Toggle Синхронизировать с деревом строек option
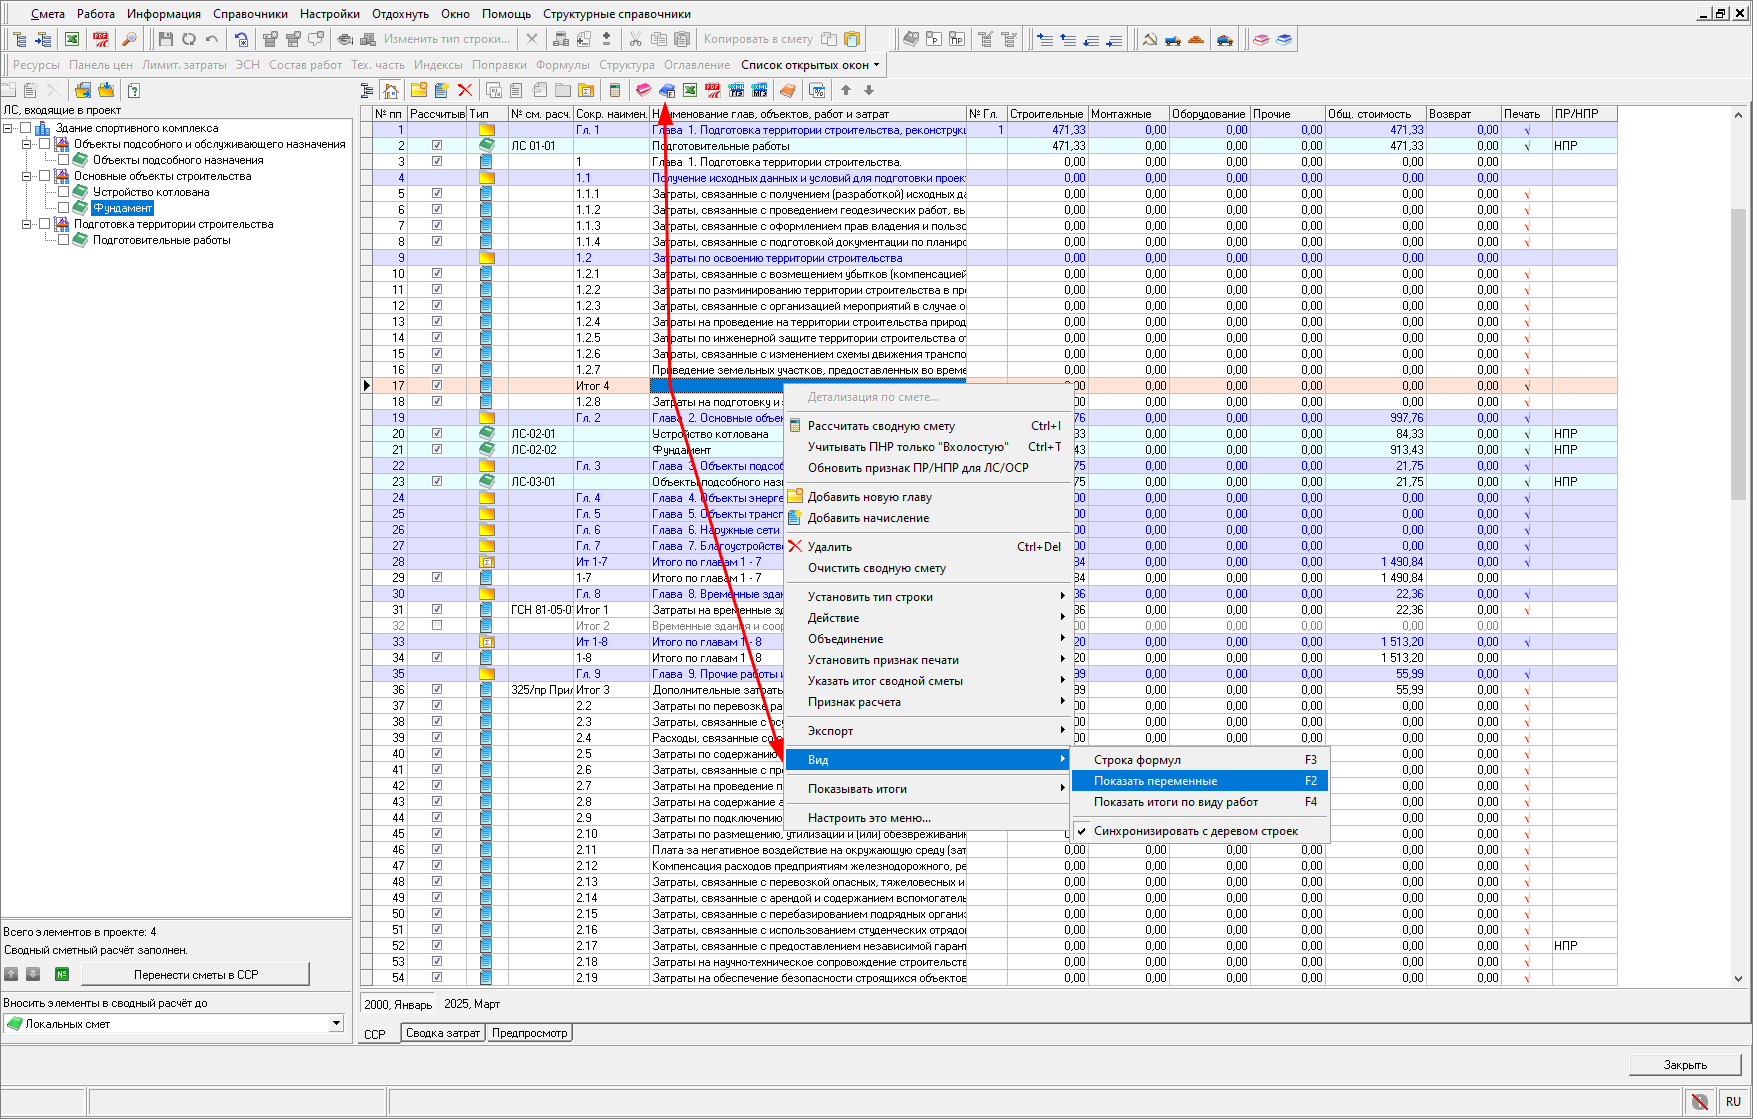This screenshot has height=1119, width=1753. point(1199,831)
